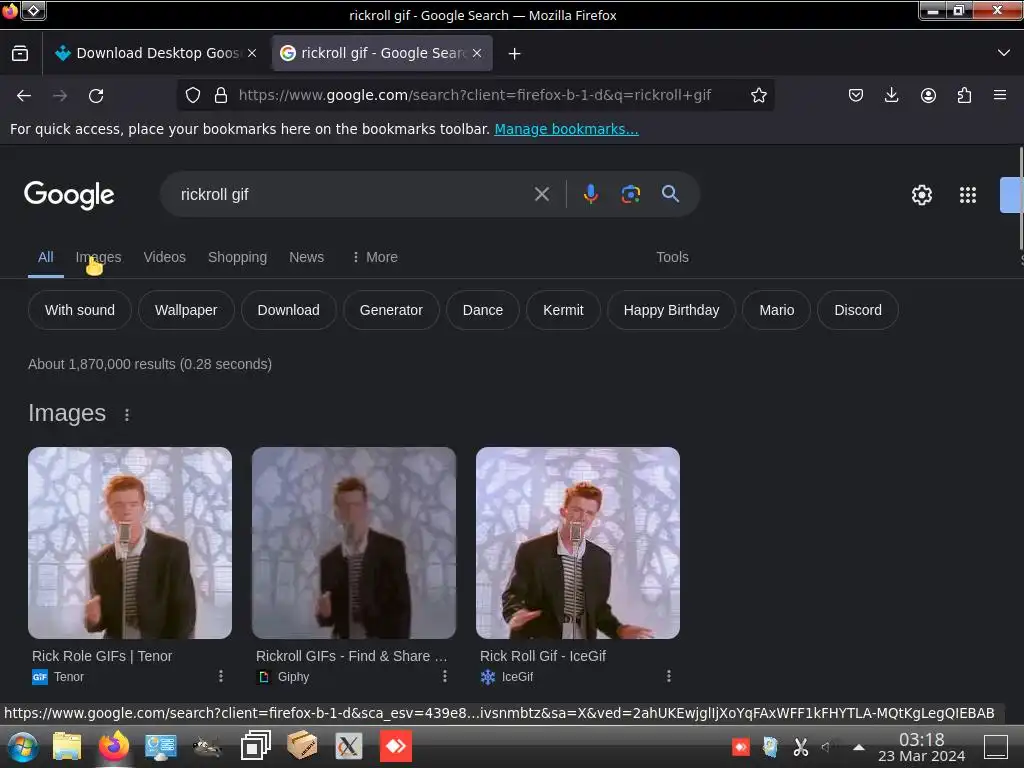The width and height of the screenshot is (1024, 768).
Task: Switch to the Videos results tab
Action: click(165, 257)
